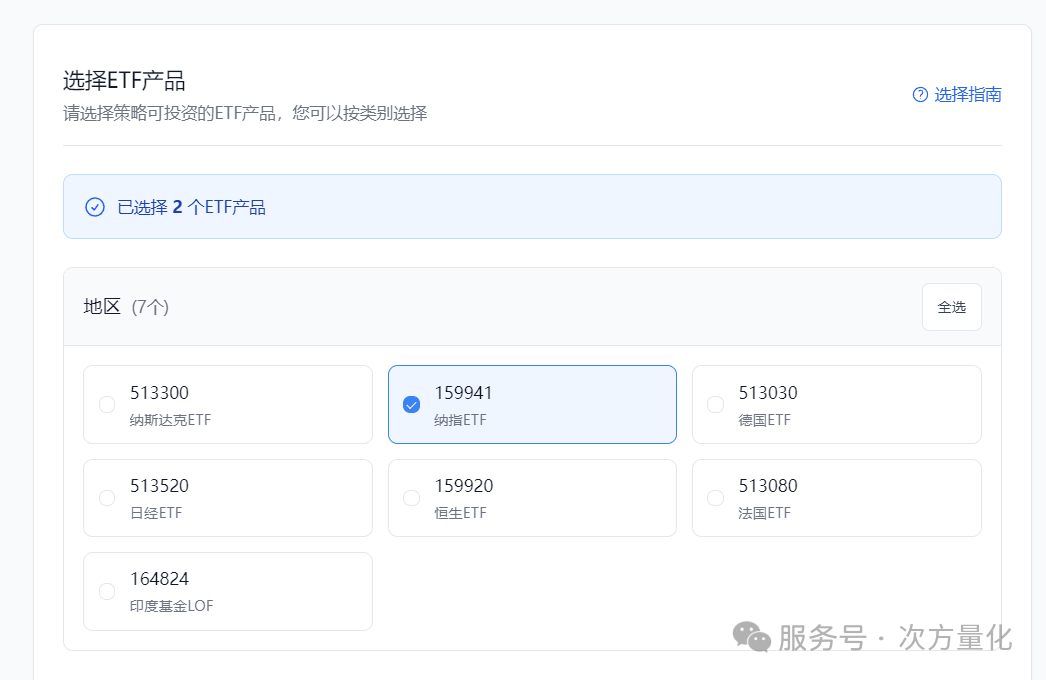Image resolution: width=1046 pixels, height=680 pixels.
Task: Click the selected 159941 纳指ETF card
Action: pos(531,404)
